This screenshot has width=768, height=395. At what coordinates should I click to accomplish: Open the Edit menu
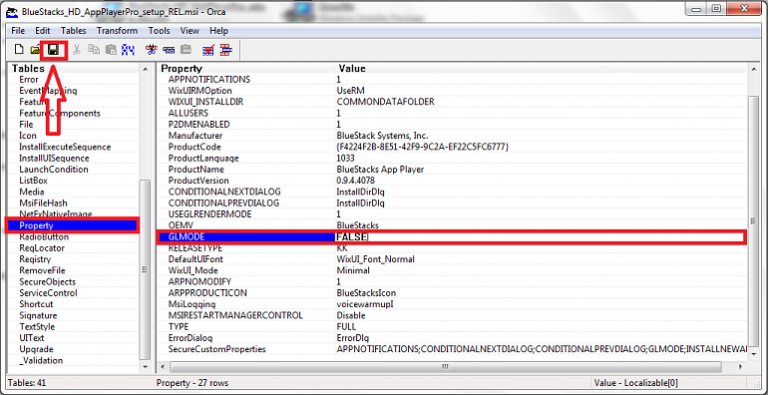[43, 30]
